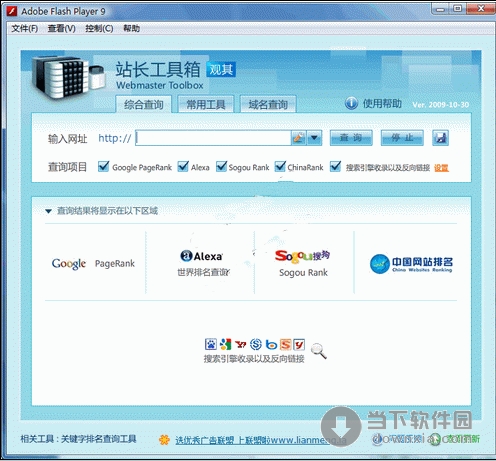Viewport: 496px width, 461px height.
Task: Collapse the 查询结果将显示在以下区域 triangle
Action: coord(48,211)
